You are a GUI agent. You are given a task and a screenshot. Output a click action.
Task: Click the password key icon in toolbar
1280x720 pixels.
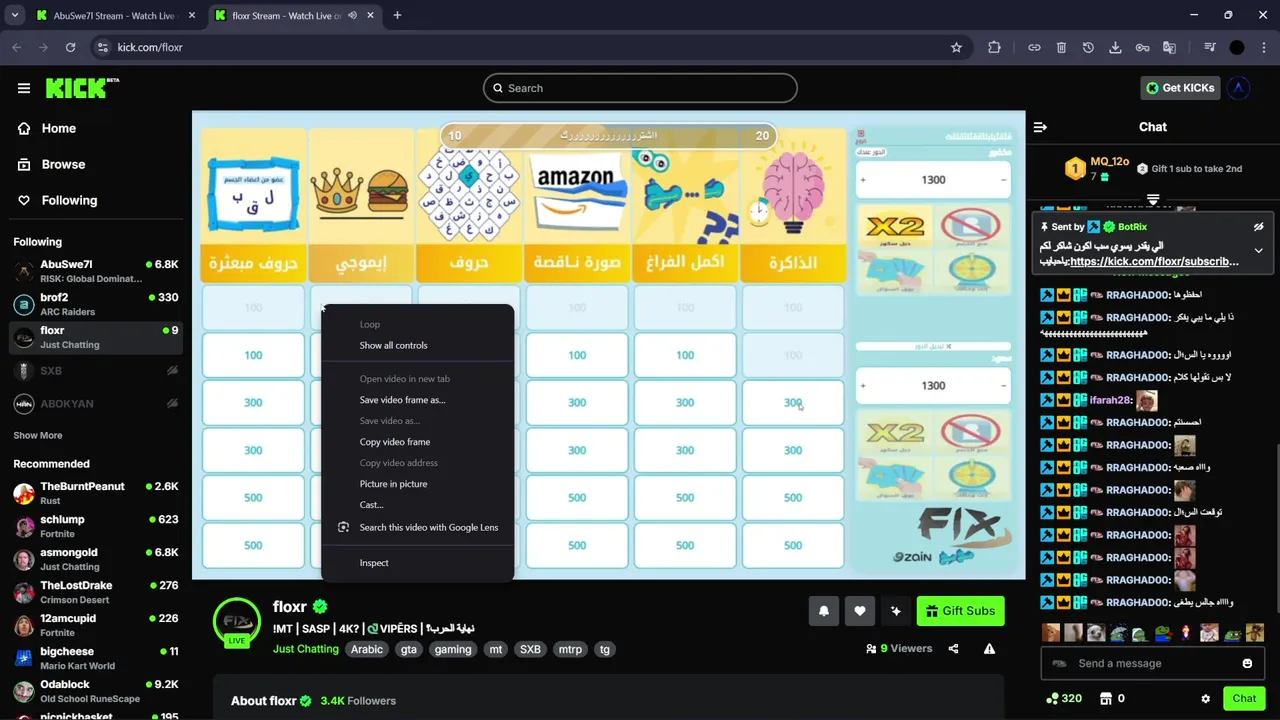[1142, 47]
